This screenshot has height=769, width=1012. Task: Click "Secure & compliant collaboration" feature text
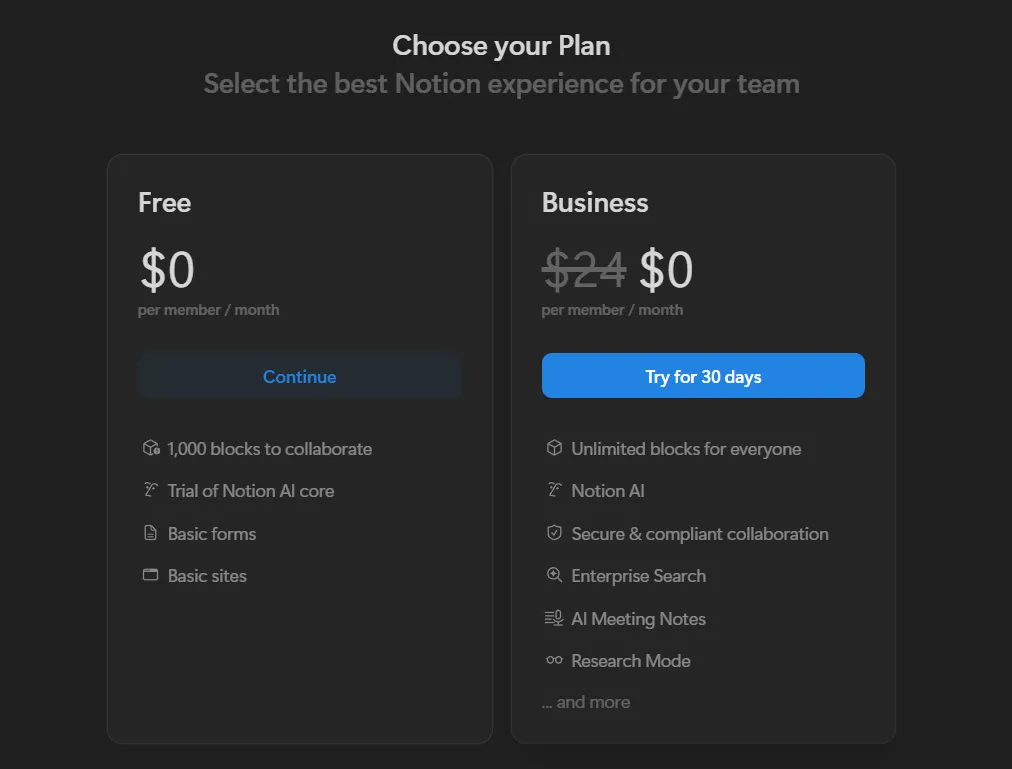(699, 534)
